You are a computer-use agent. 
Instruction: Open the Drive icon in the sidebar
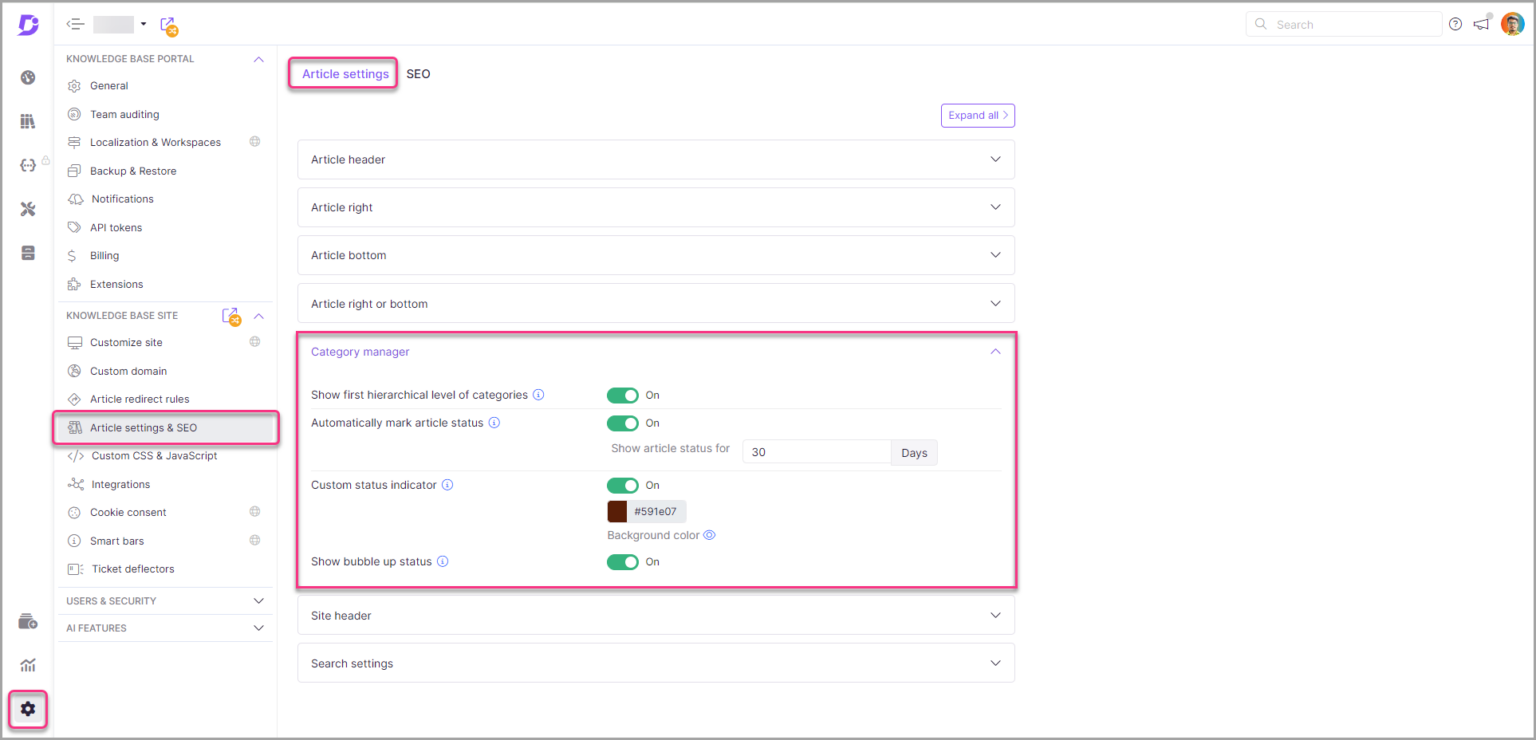click(28, 620)
